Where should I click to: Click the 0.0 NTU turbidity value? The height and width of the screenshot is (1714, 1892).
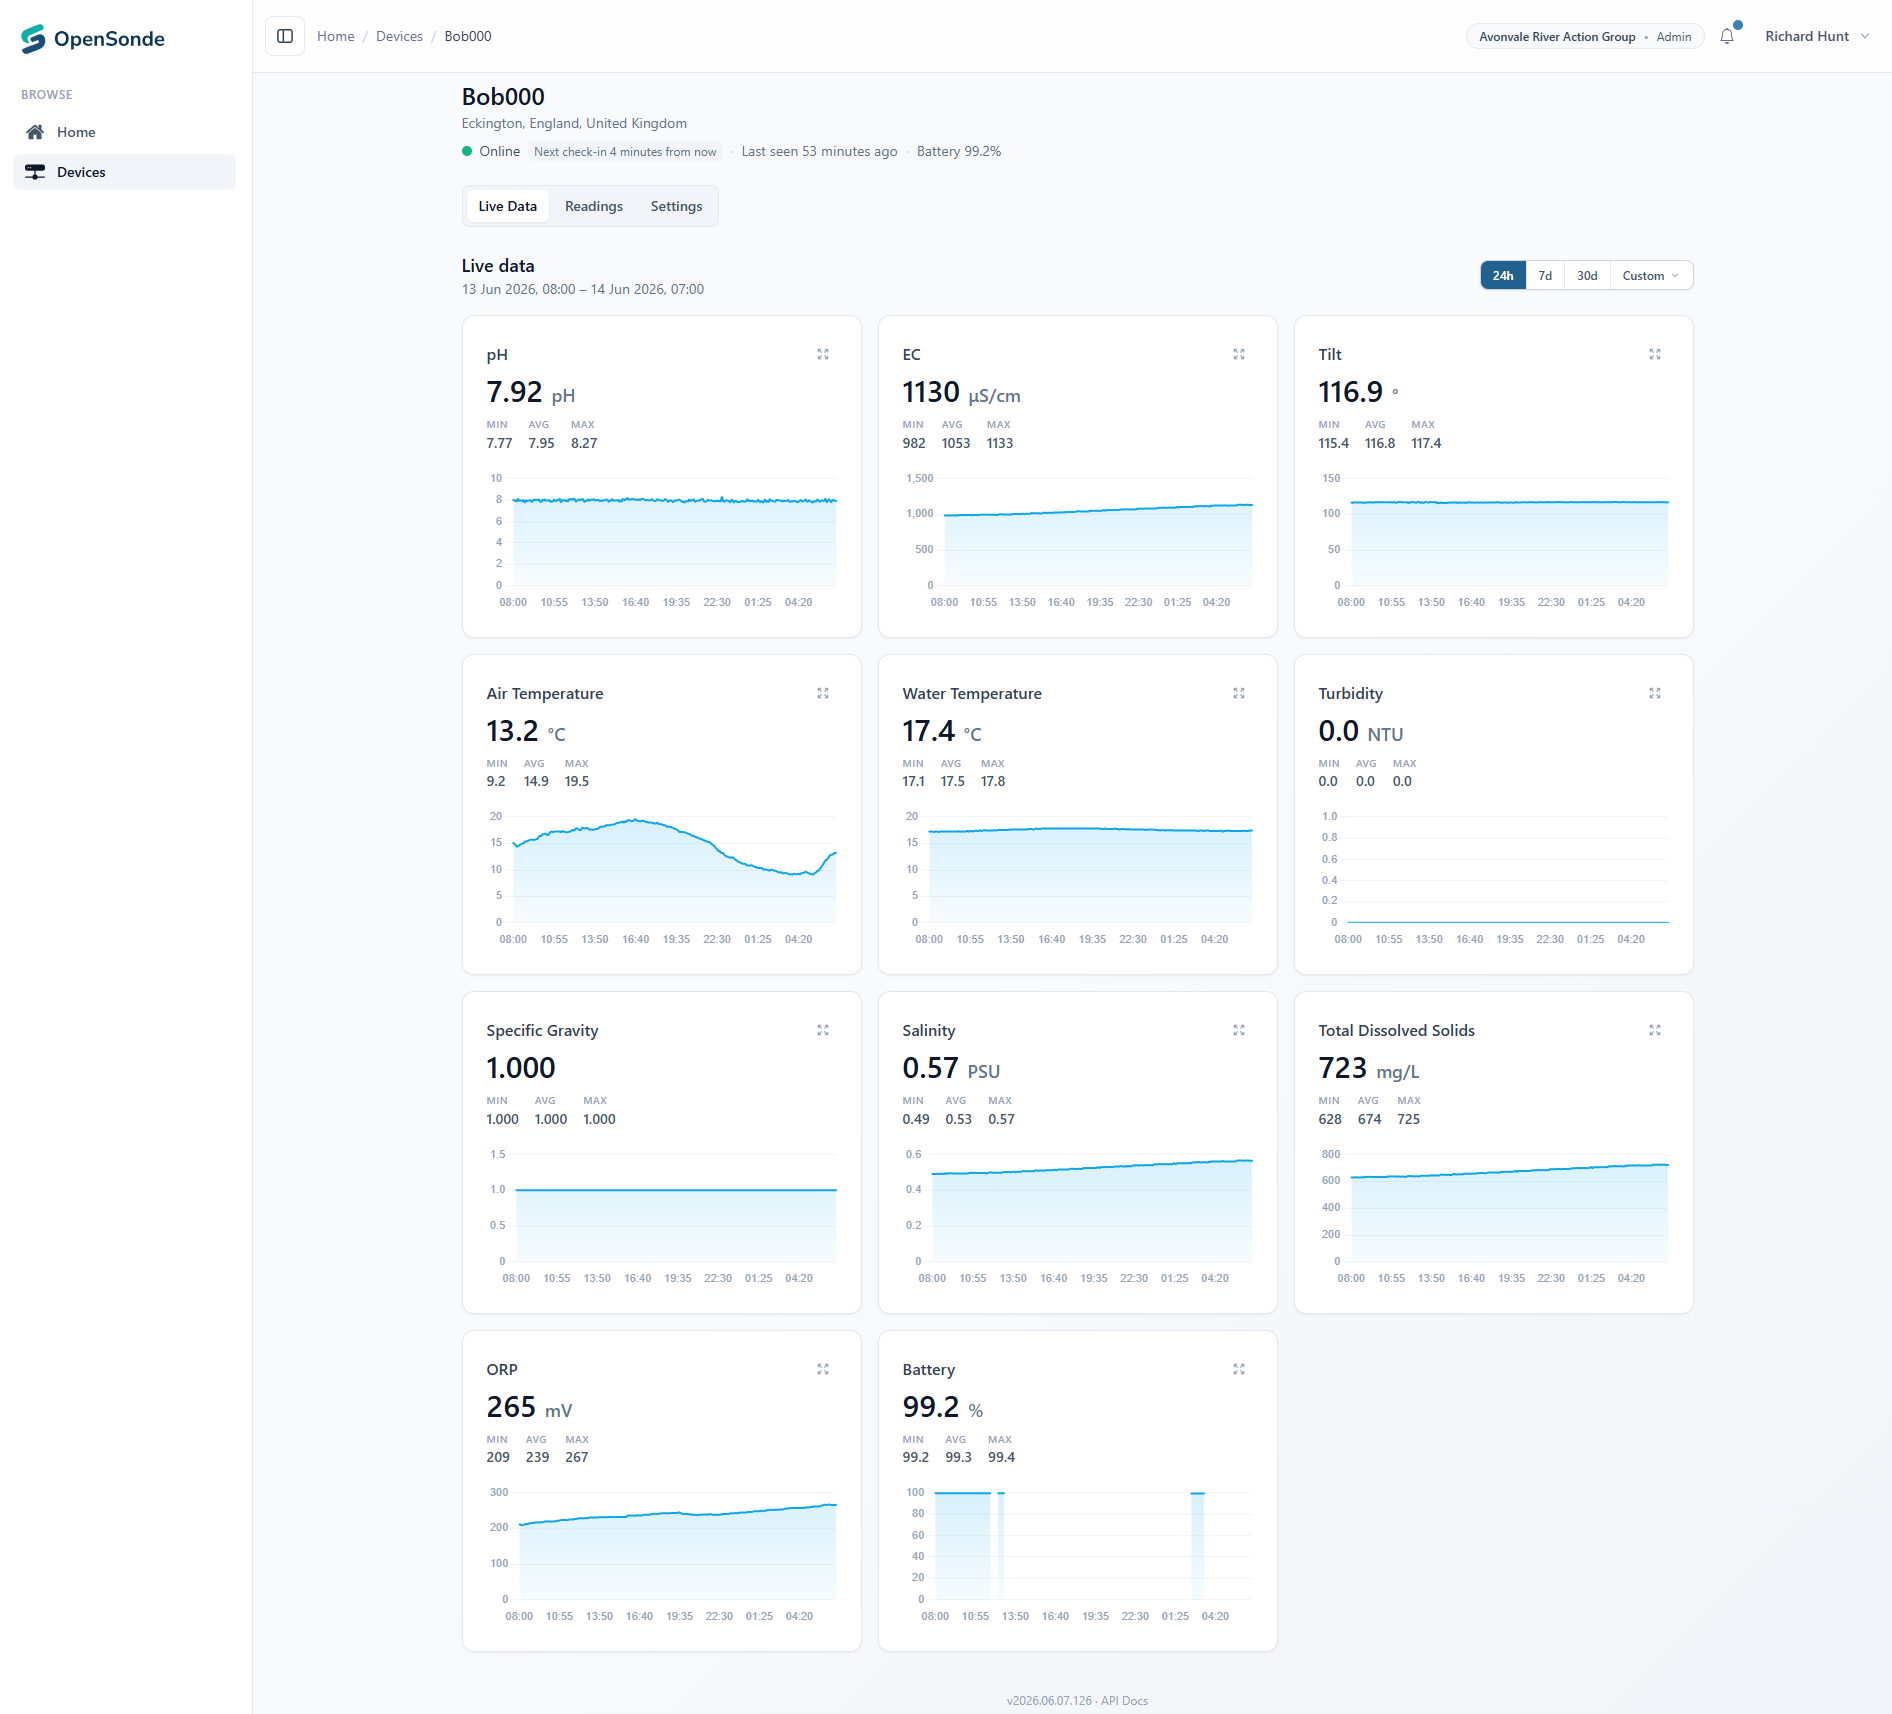pyautogui.click(x=1361, y=731)
